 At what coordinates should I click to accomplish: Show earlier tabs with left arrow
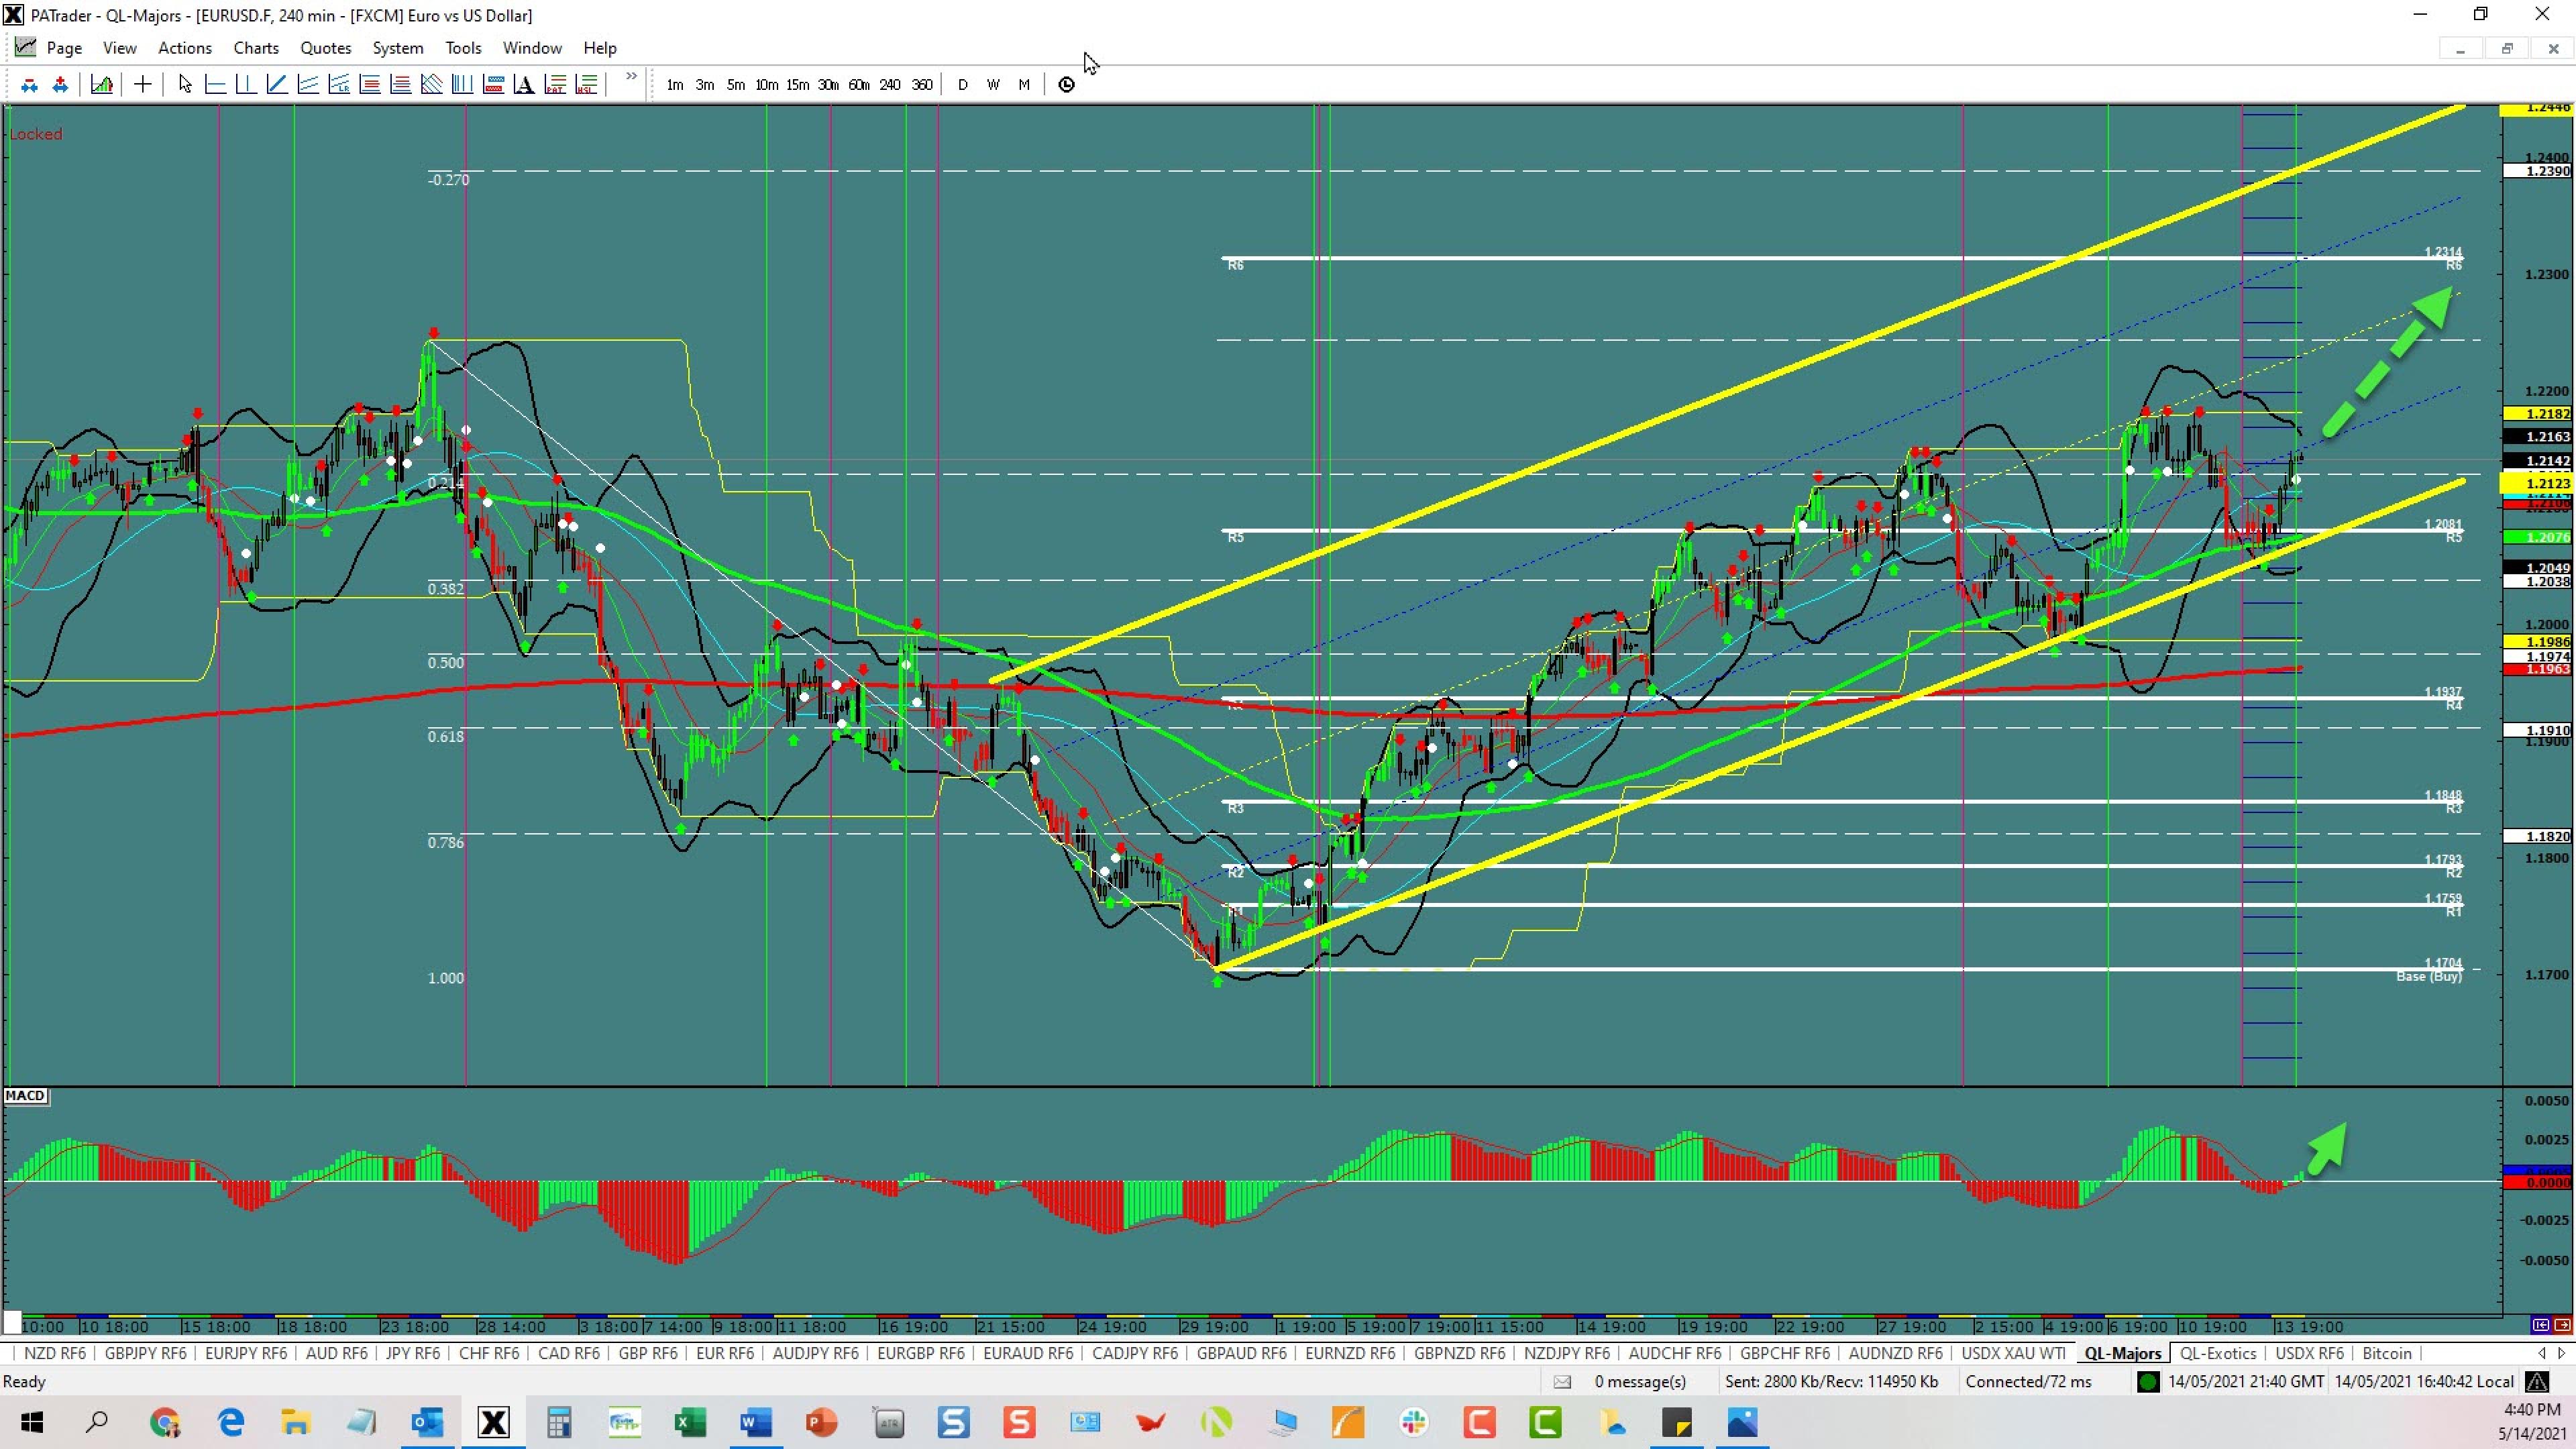[x=2541, y=1353]
